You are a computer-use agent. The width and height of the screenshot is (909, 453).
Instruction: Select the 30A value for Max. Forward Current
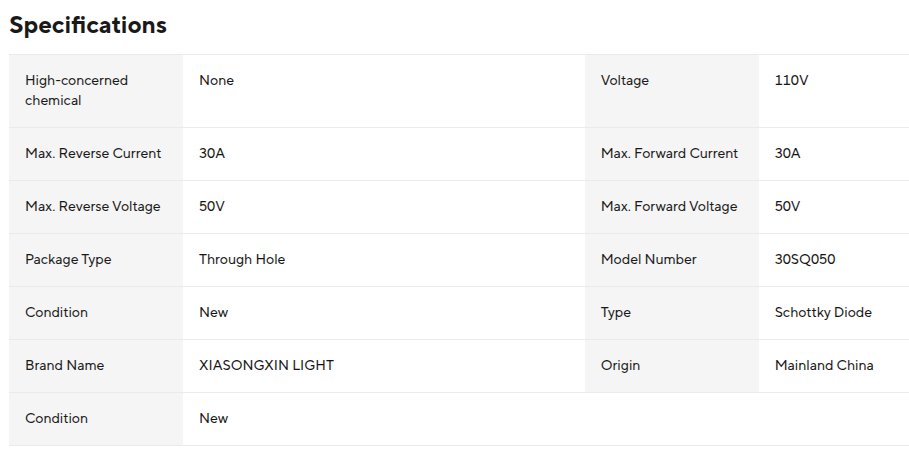[x=788, y=153]
